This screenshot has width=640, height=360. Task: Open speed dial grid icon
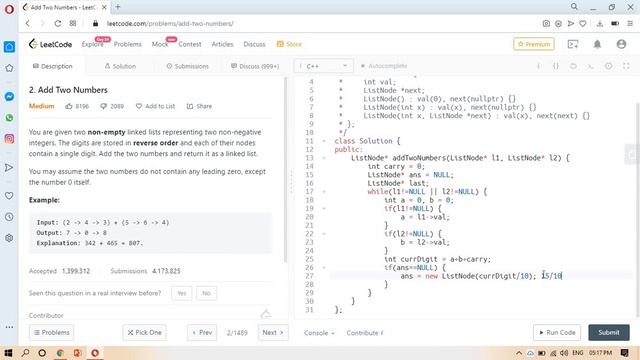coord(73,24)
